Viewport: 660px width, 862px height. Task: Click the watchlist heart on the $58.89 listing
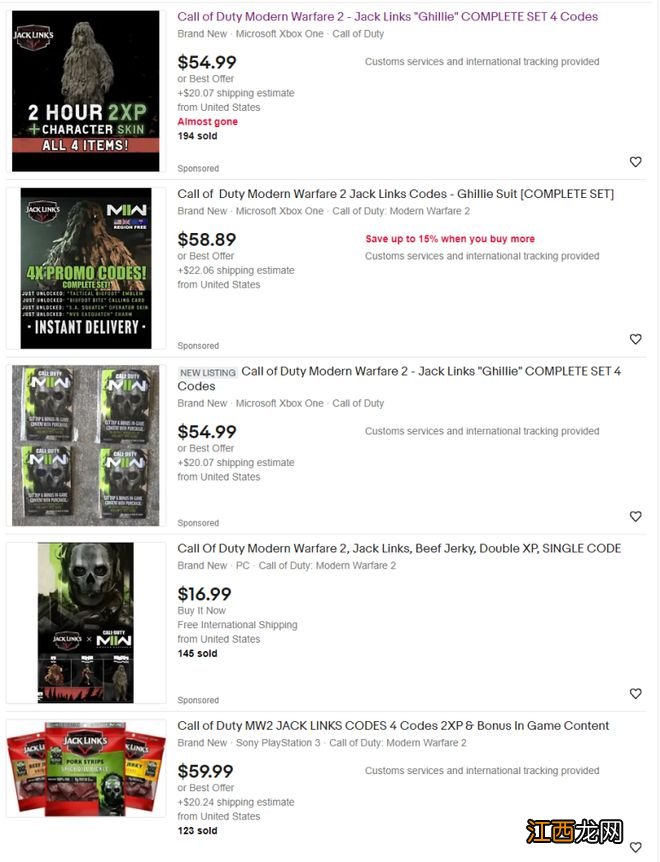click(x=635, y=339)
